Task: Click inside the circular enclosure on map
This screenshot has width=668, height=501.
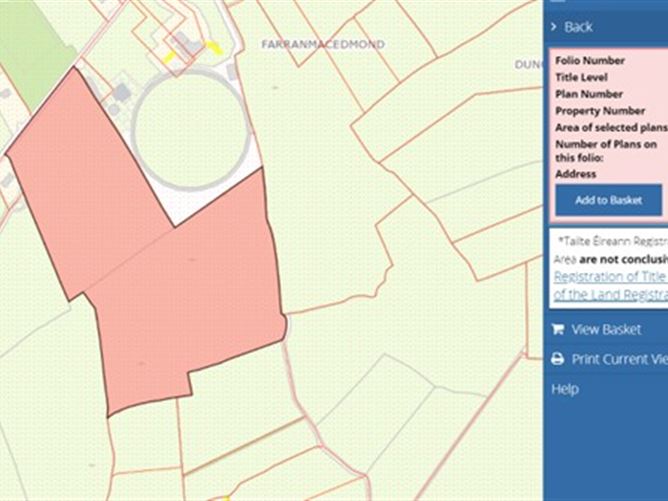Action: coord(188,125)
